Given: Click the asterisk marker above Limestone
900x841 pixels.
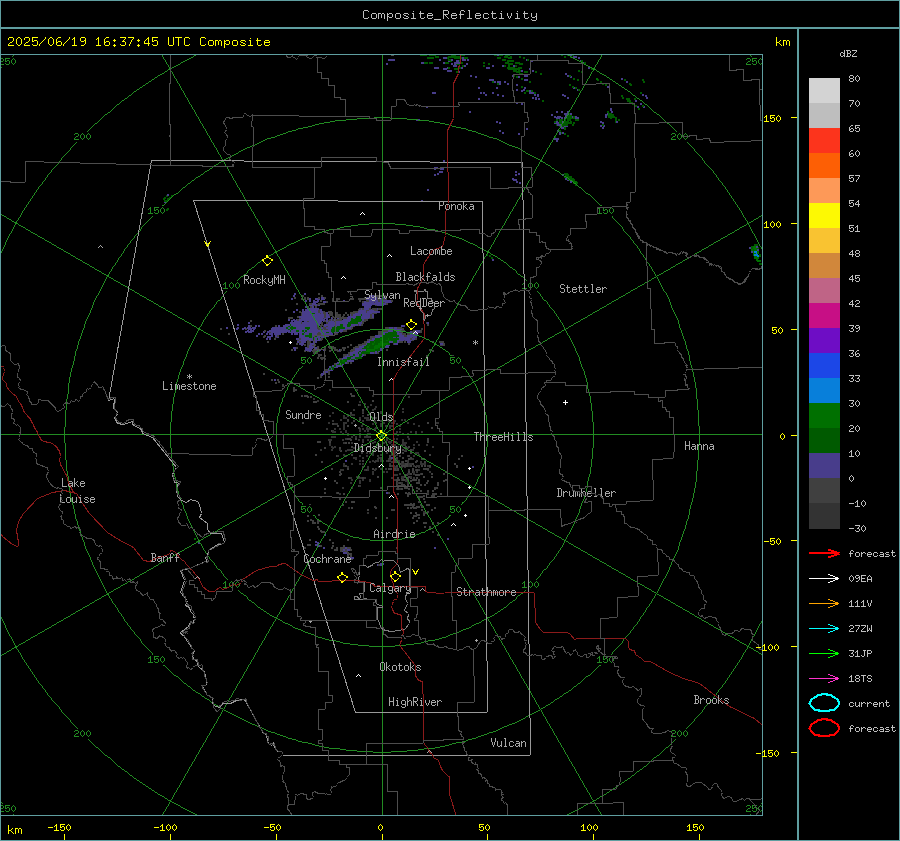Looking at the screenshot, I should tap(189, 377).
